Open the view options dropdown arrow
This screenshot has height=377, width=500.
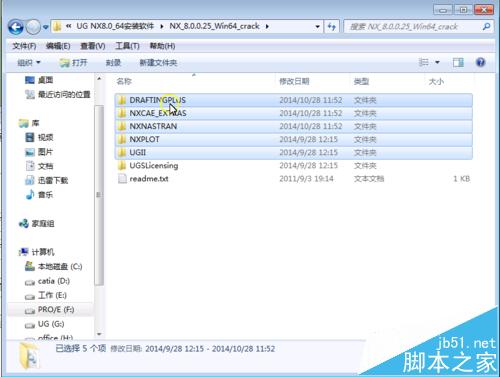(x=437, y=62)
